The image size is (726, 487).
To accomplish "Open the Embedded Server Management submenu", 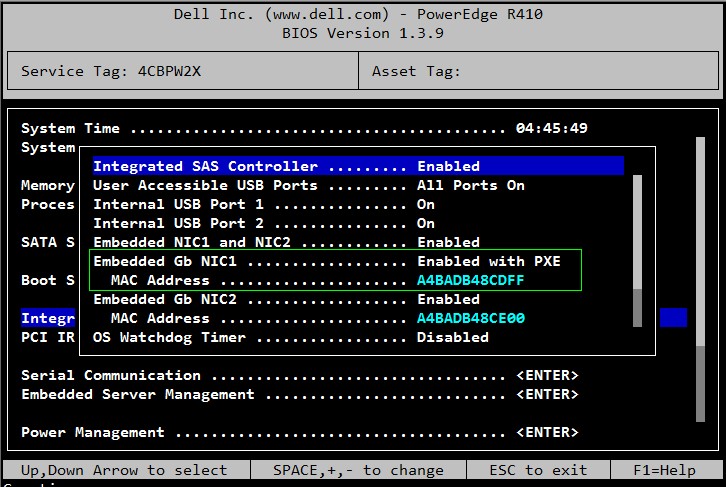I will coord(300,394).
